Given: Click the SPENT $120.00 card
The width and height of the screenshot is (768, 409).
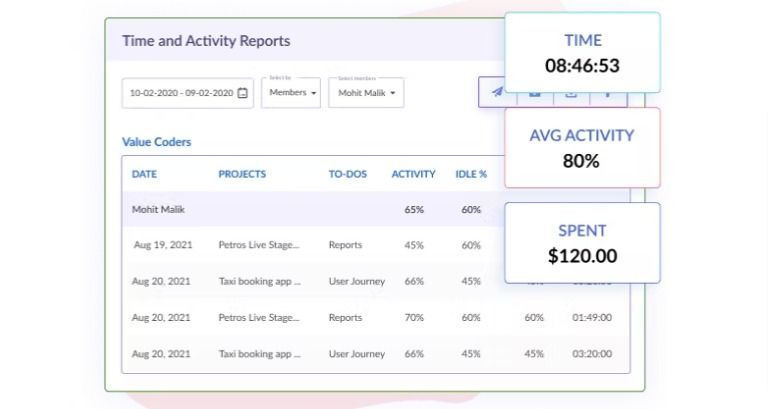Looking at the screenshot, I should pos(582,242).
